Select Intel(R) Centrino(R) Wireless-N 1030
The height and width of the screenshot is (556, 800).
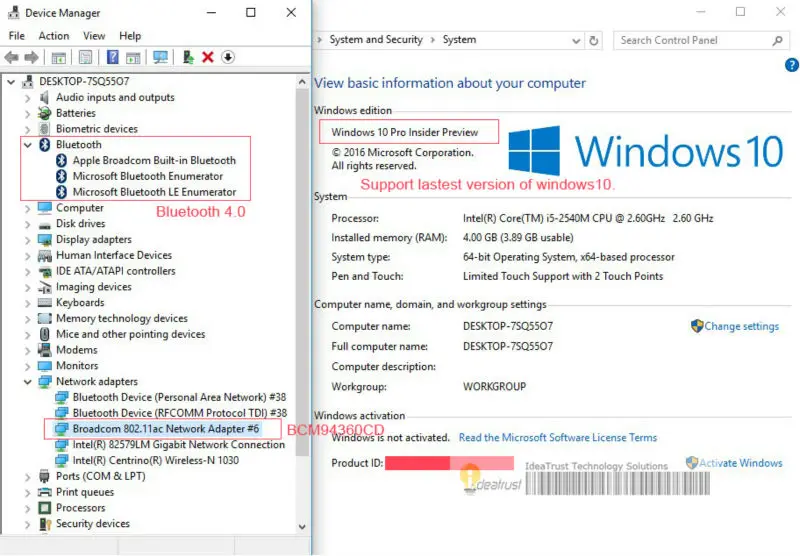click(156, 461)
